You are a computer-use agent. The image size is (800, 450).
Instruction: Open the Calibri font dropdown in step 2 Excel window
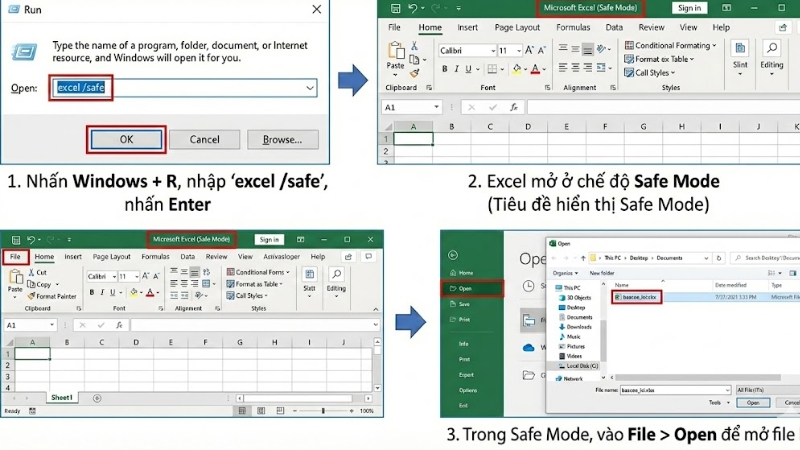[x=493, y=51]
